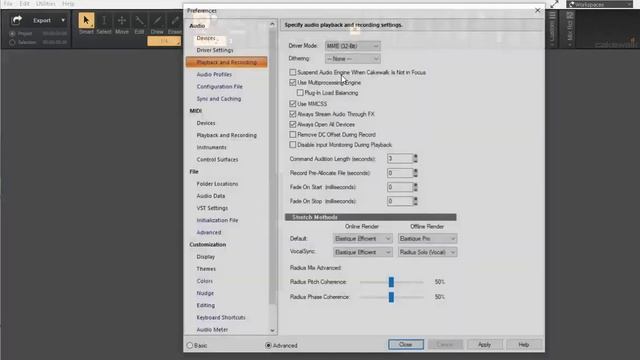Screen dimensions: 640x360
Task: Open VocalSync Offline Render Radius Solo dropdown
Action: click(427, 252)
